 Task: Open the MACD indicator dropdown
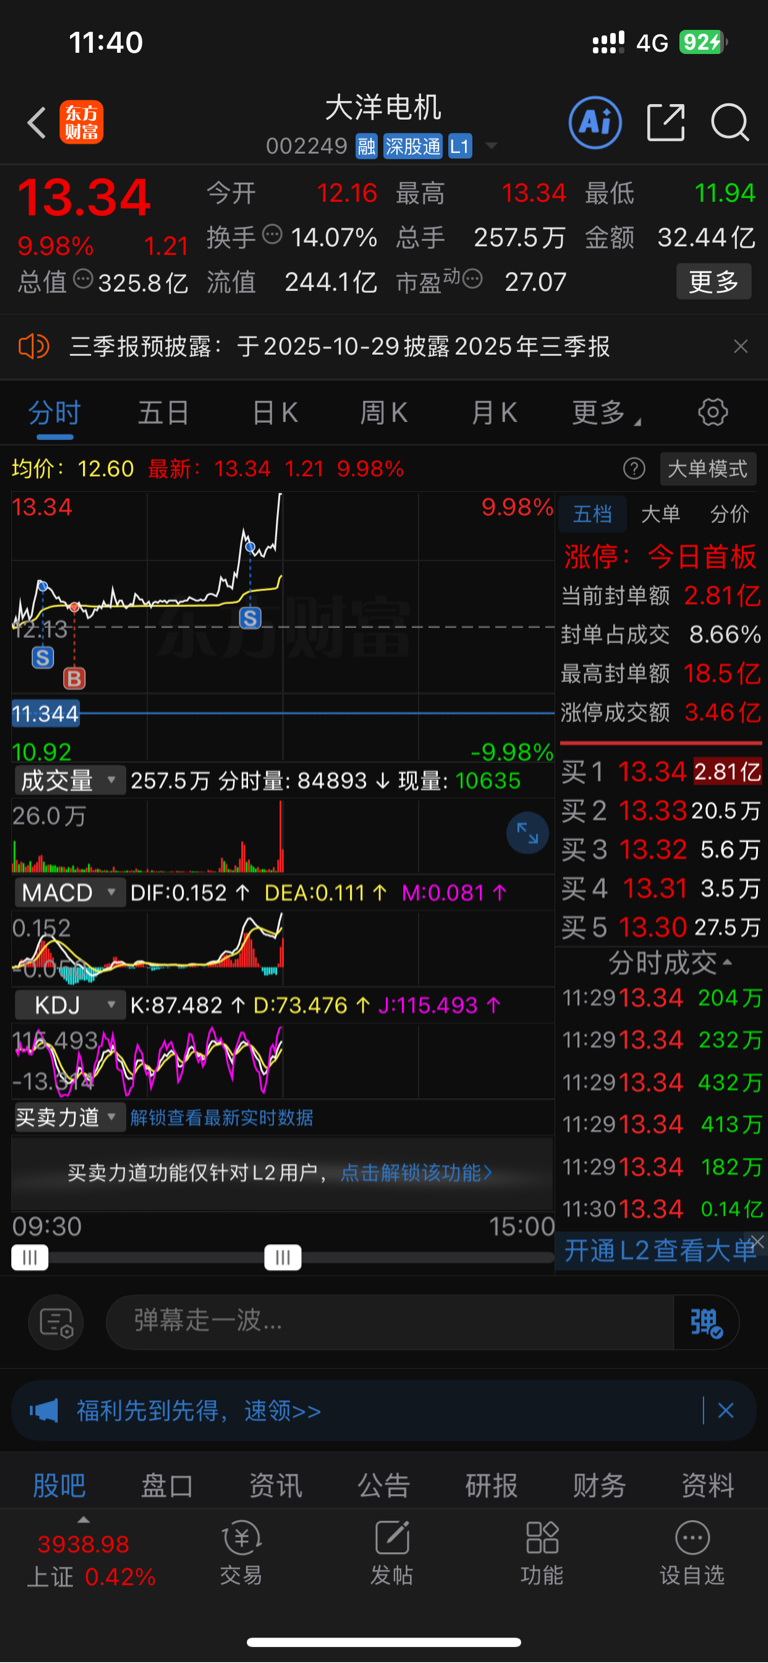69,892
